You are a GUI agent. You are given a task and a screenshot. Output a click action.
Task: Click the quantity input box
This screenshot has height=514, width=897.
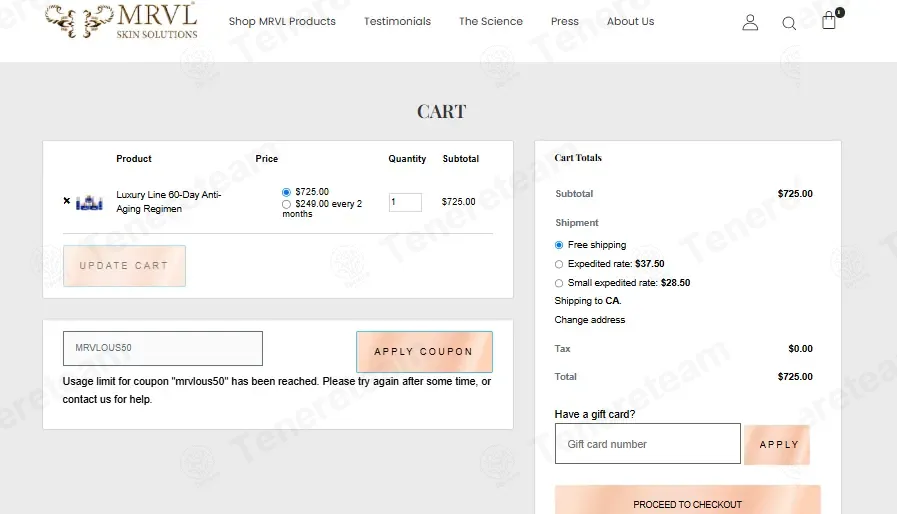(405, 202)
